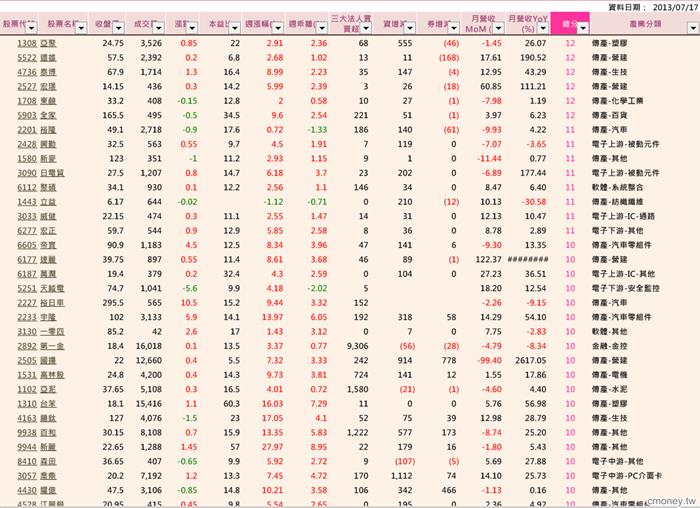The width and height of the screenshot is (700, 508).
Task: Open stock code link 2892
Action: [27, 346]
